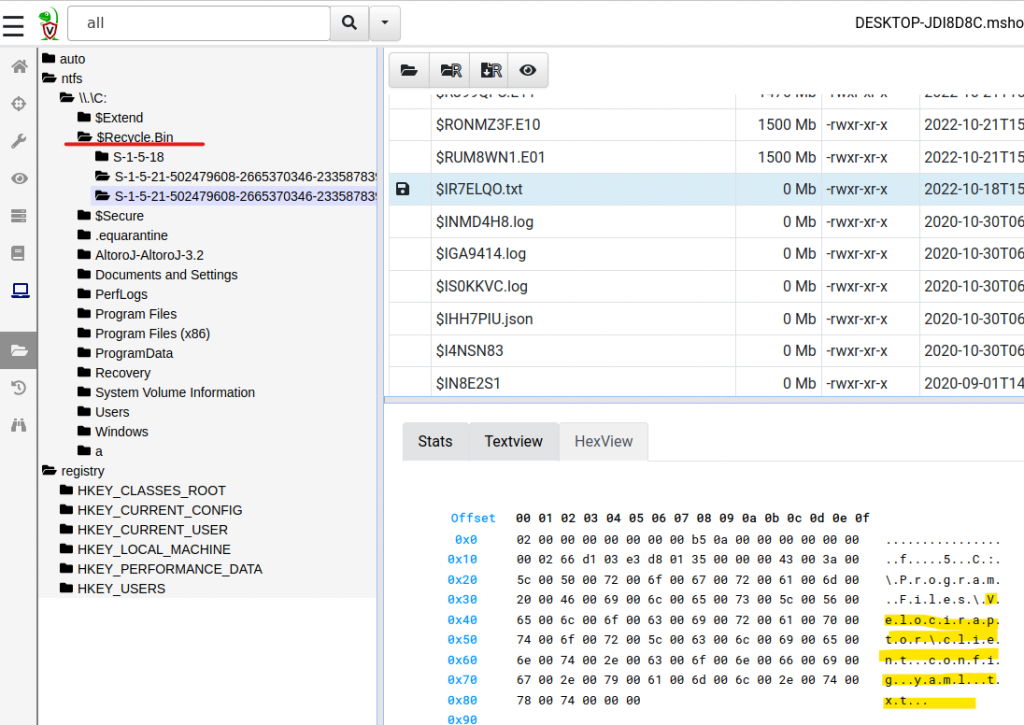This screenshot has height=725, width=1024.
Task: Open Hunt Manager crosshair icon in sidebar
Action: tap(19, 104)
